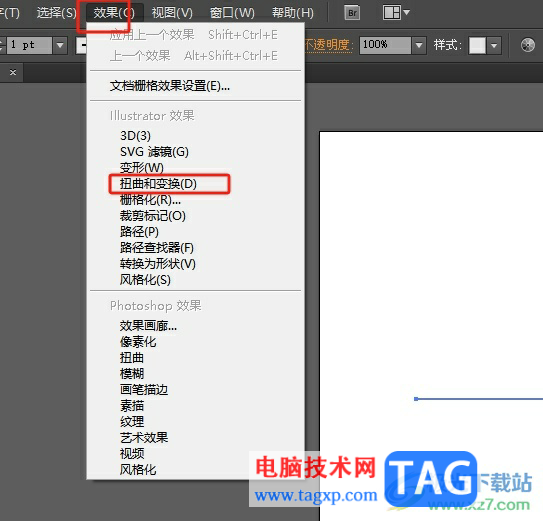Click the 不透明度 opacity label link

pos(329,45)
